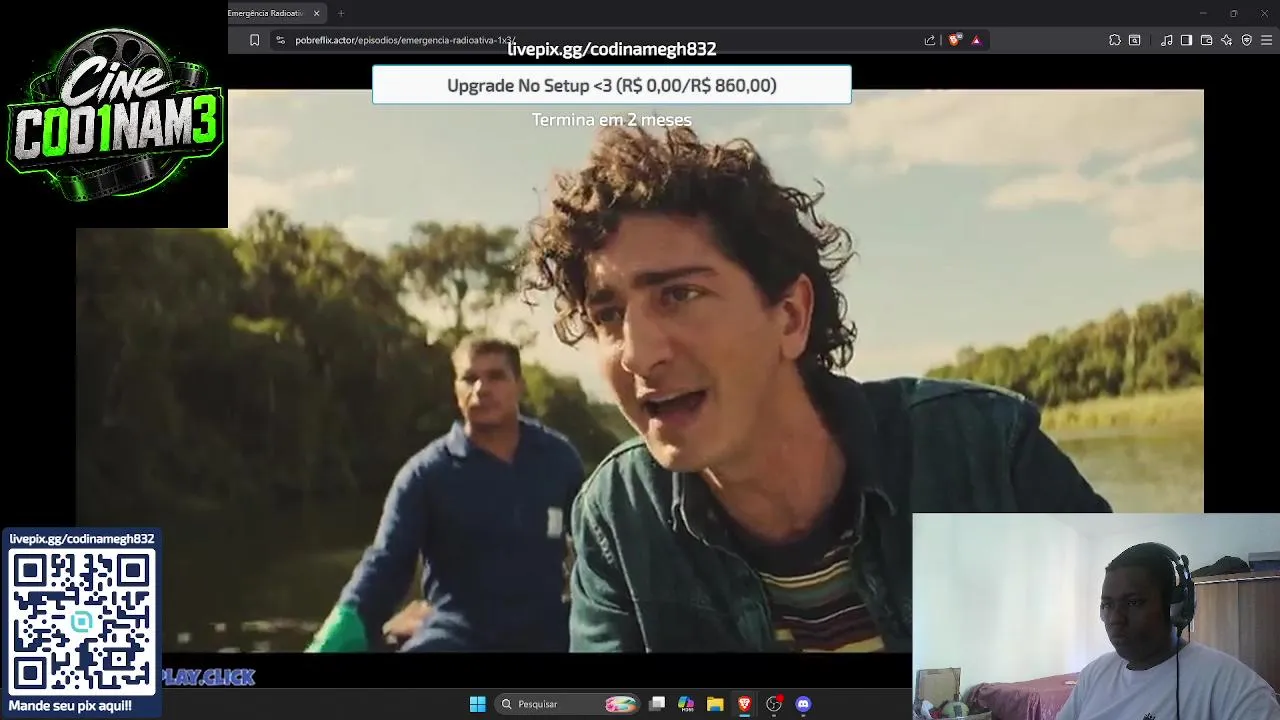This screenshot has height=720, width=1280.
Task: Open Brave Rewards triangle icon
Action: [x=976, y=40]
